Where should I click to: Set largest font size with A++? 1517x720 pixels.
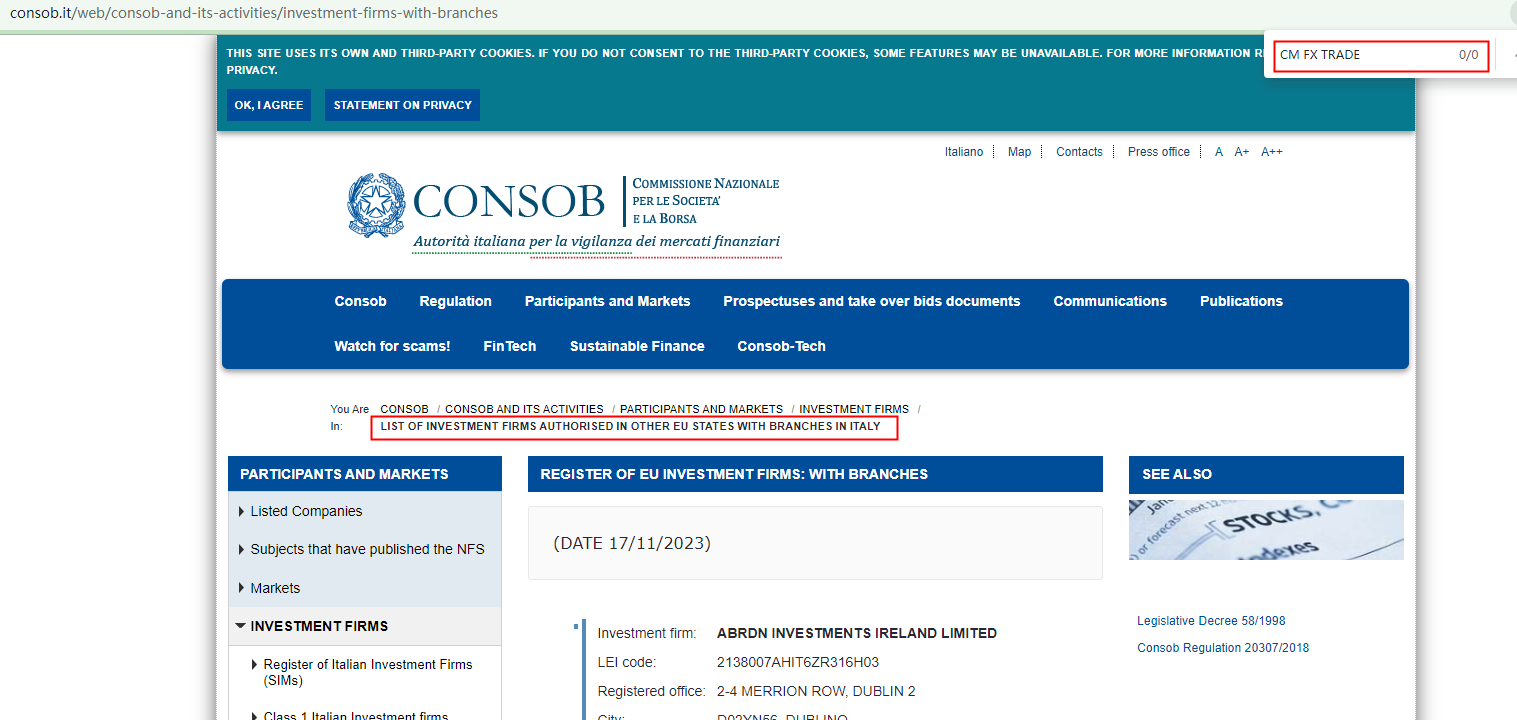pyautogui.click(x=1272, y=152)
